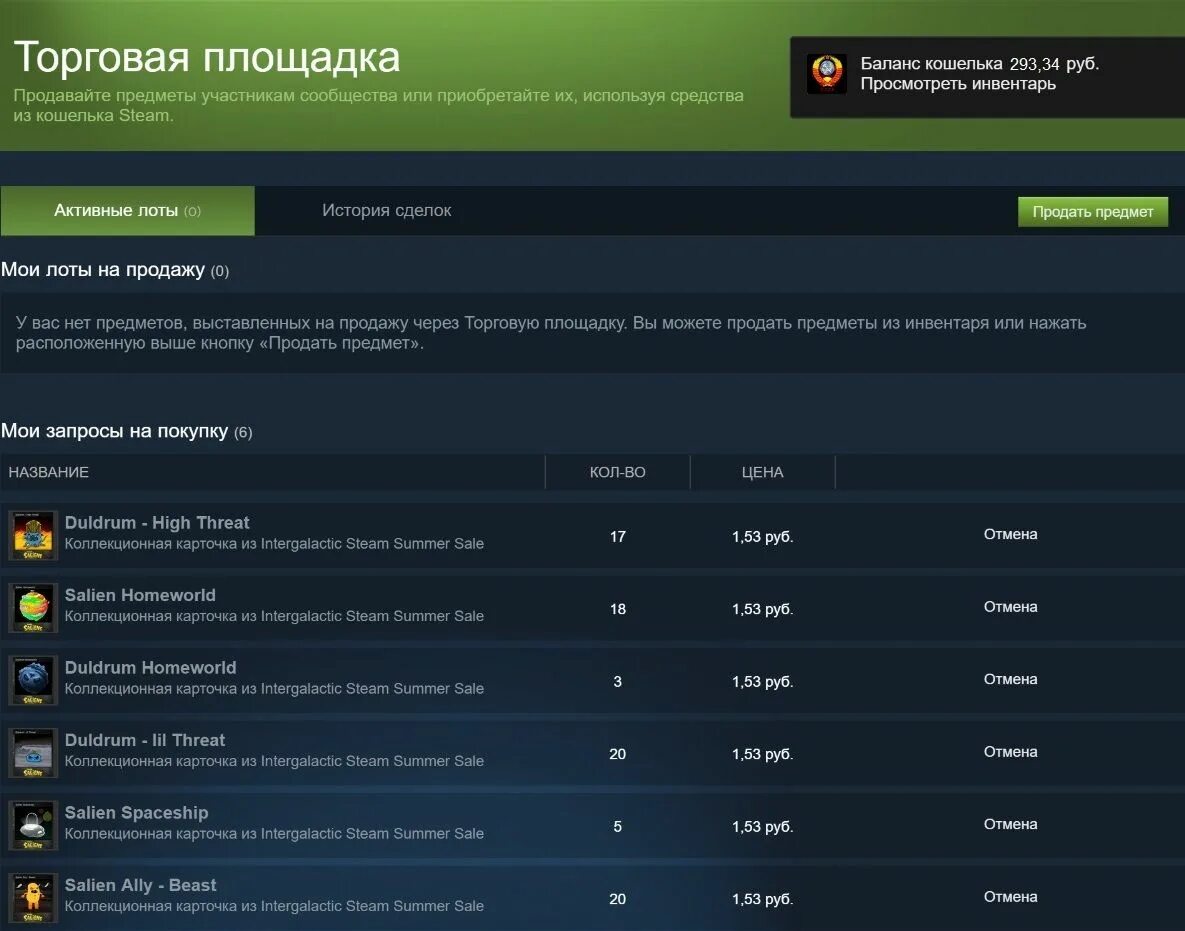Cancel the Salien Homeworld buy order
The image size is (1185, 931).
pos(1010,607)
